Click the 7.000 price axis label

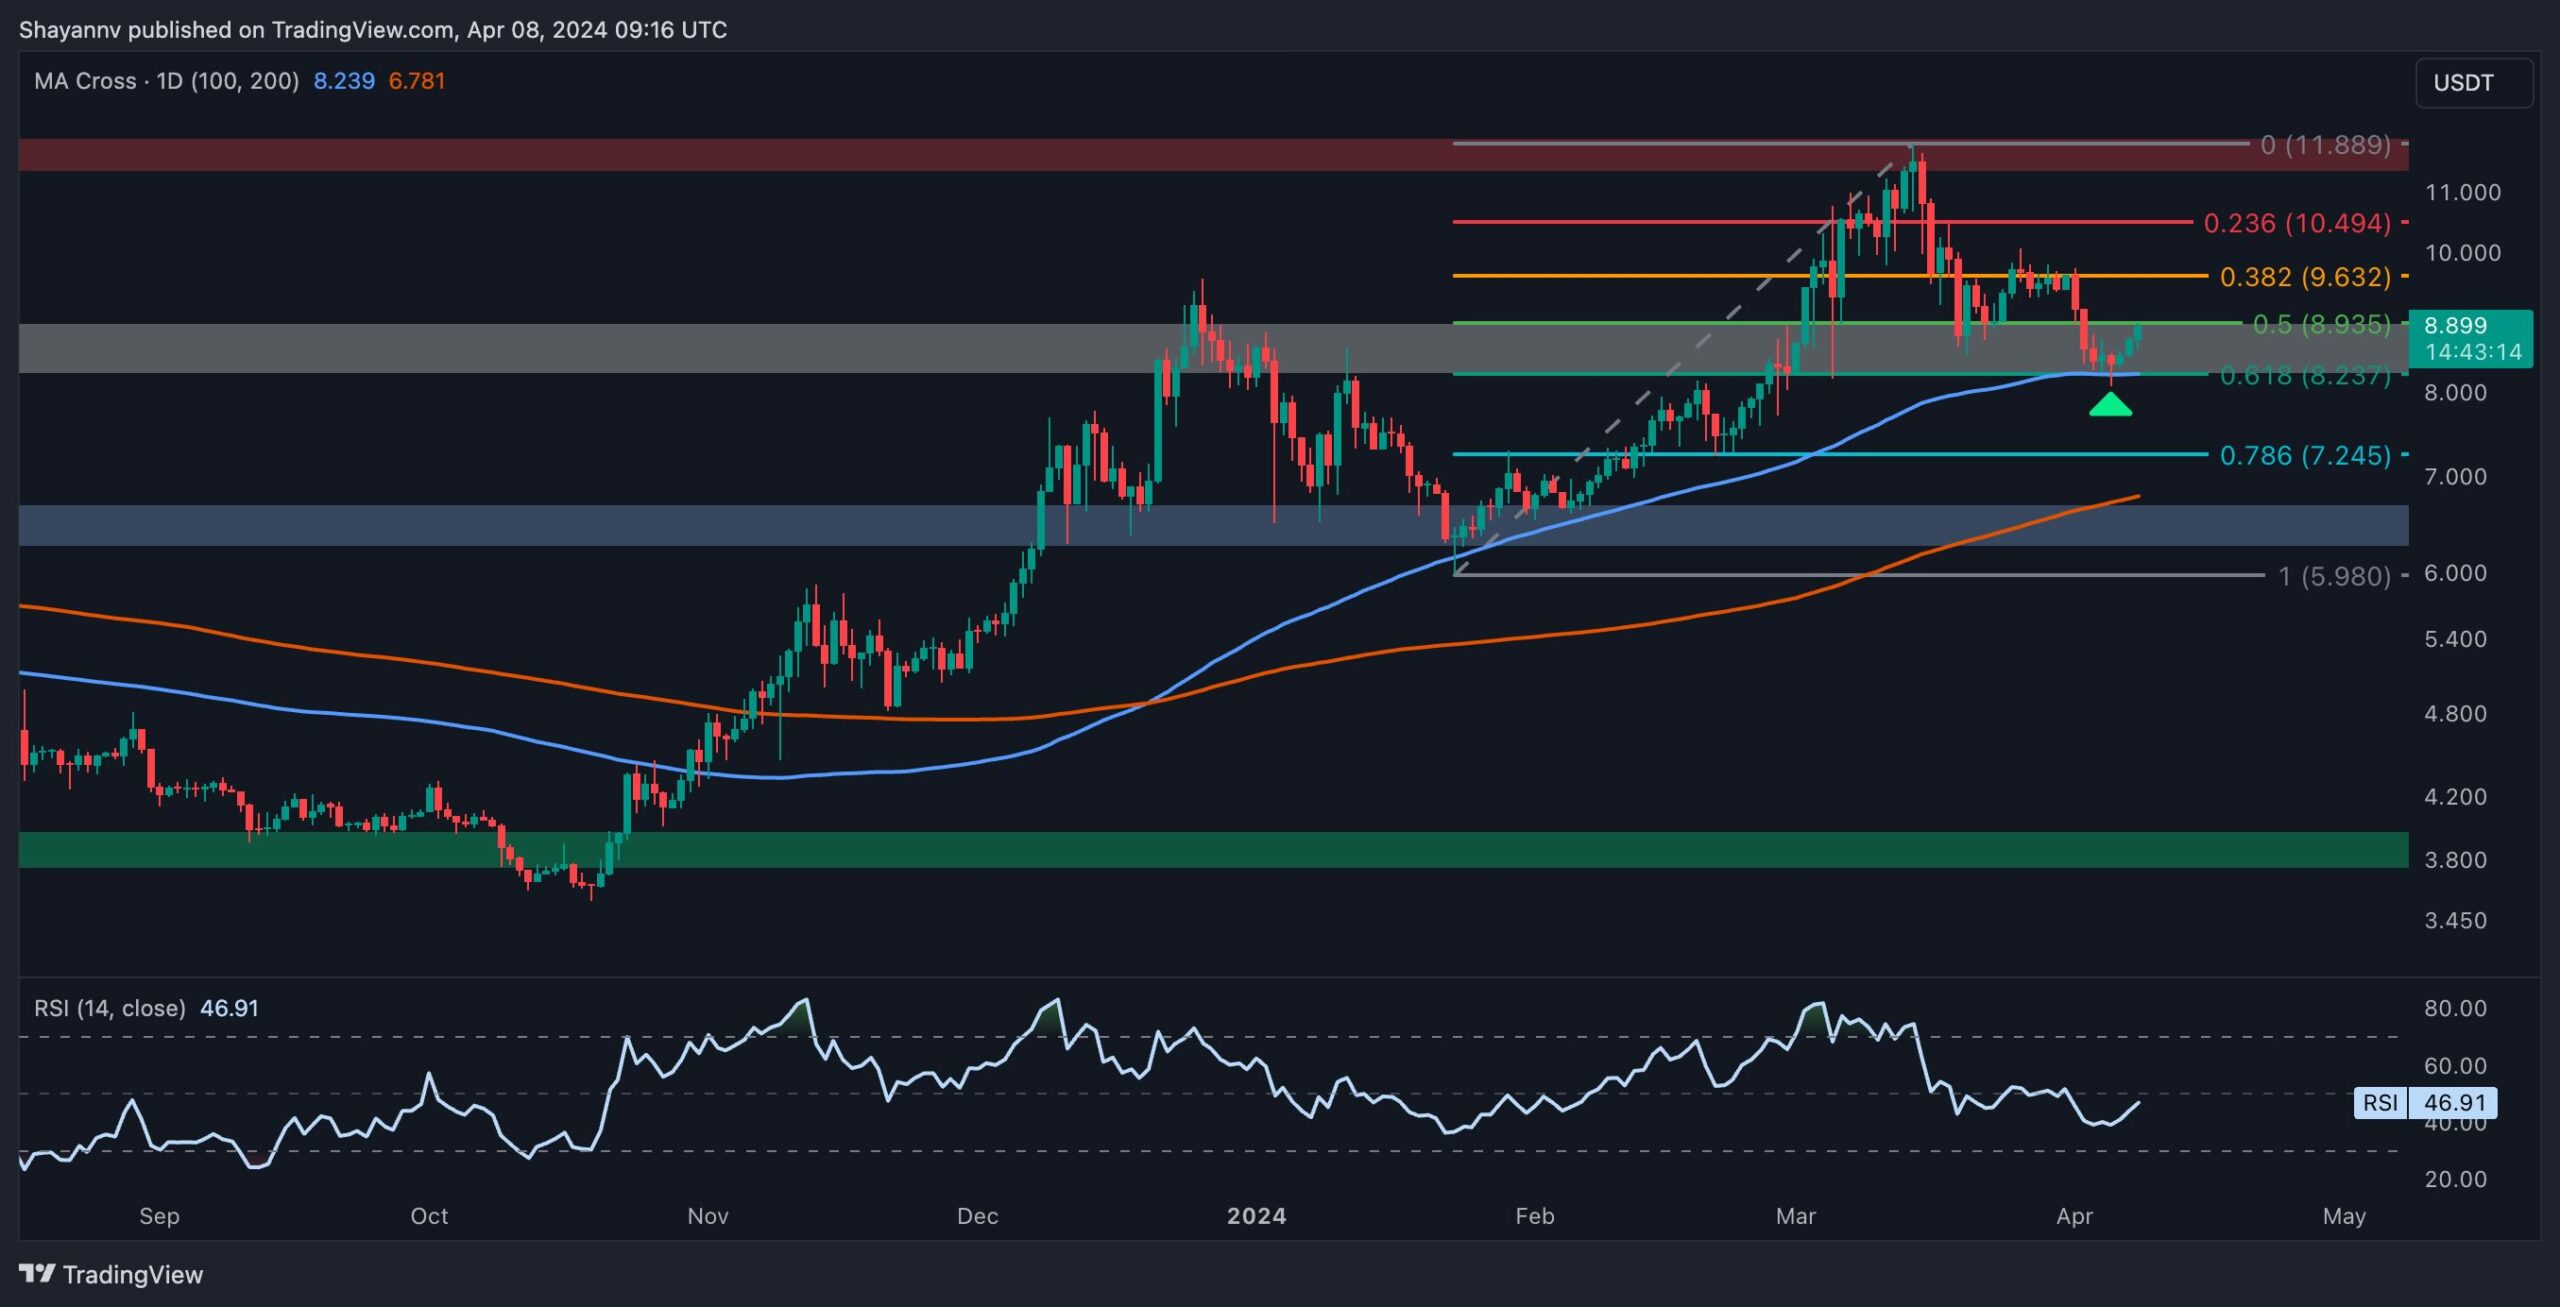2455,477
